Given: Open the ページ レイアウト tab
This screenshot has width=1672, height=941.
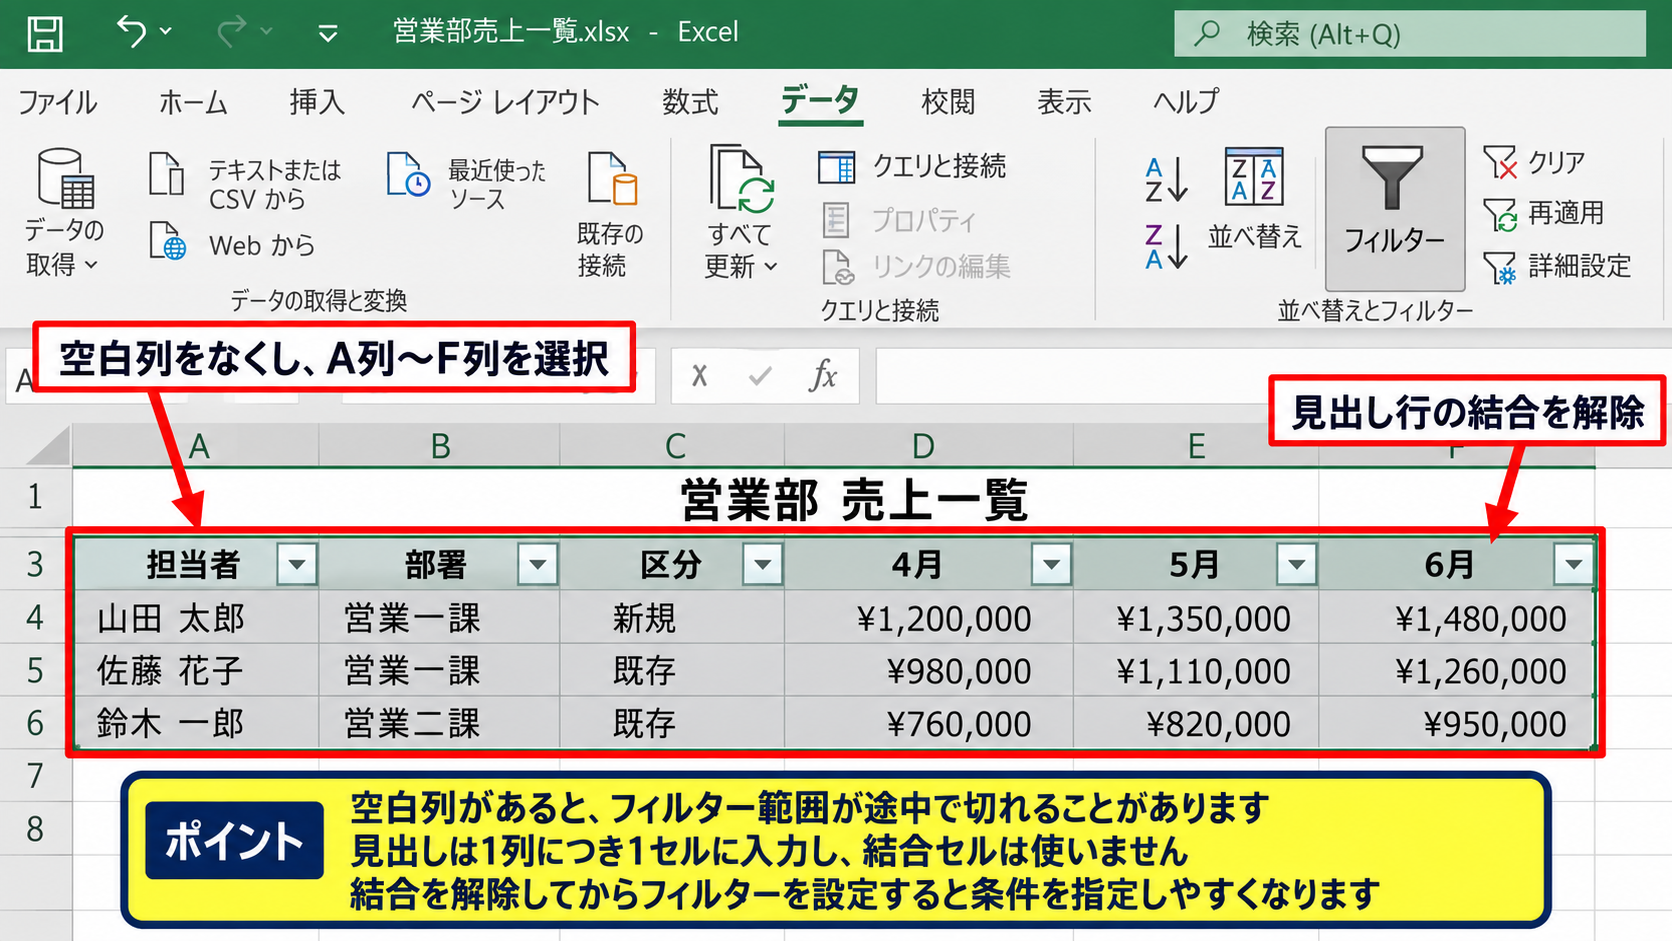Looking at the screenshot, I should (505, 102).
